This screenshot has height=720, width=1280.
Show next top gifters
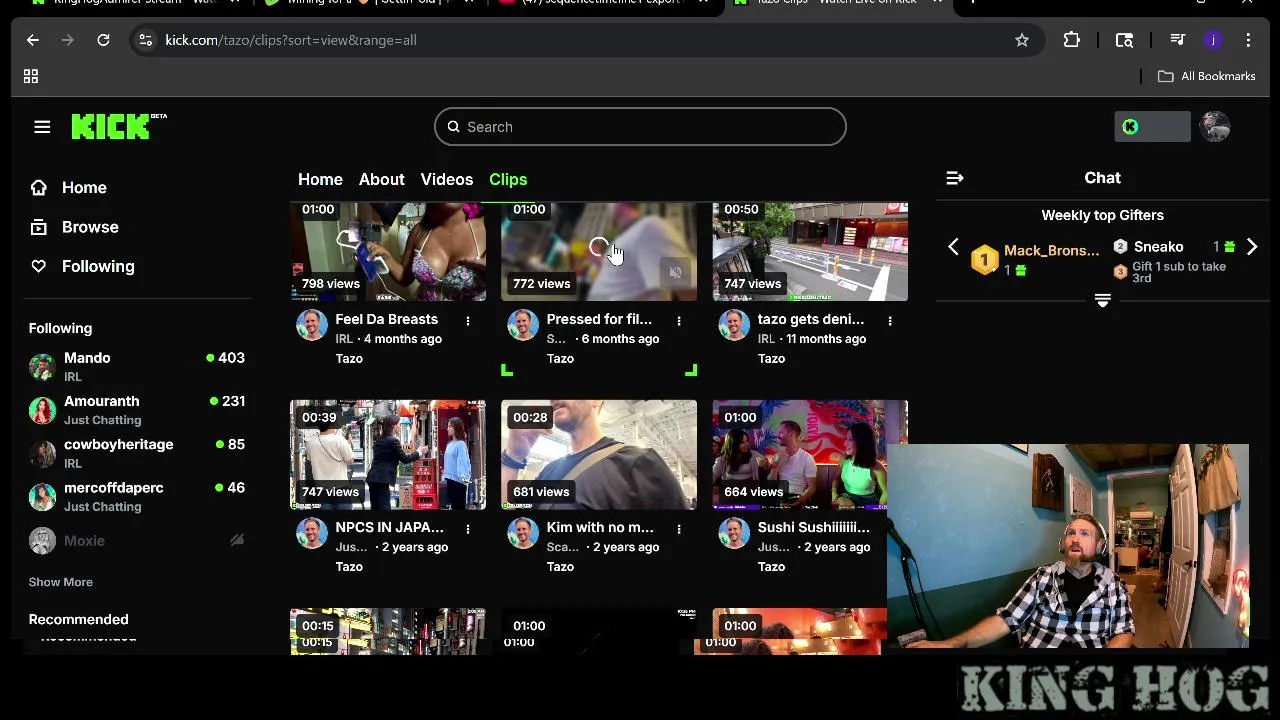(1251, 247)
